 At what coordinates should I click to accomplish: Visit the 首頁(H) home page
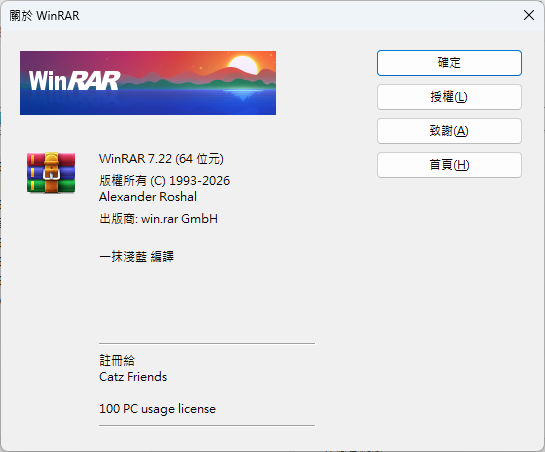[449, 165]
